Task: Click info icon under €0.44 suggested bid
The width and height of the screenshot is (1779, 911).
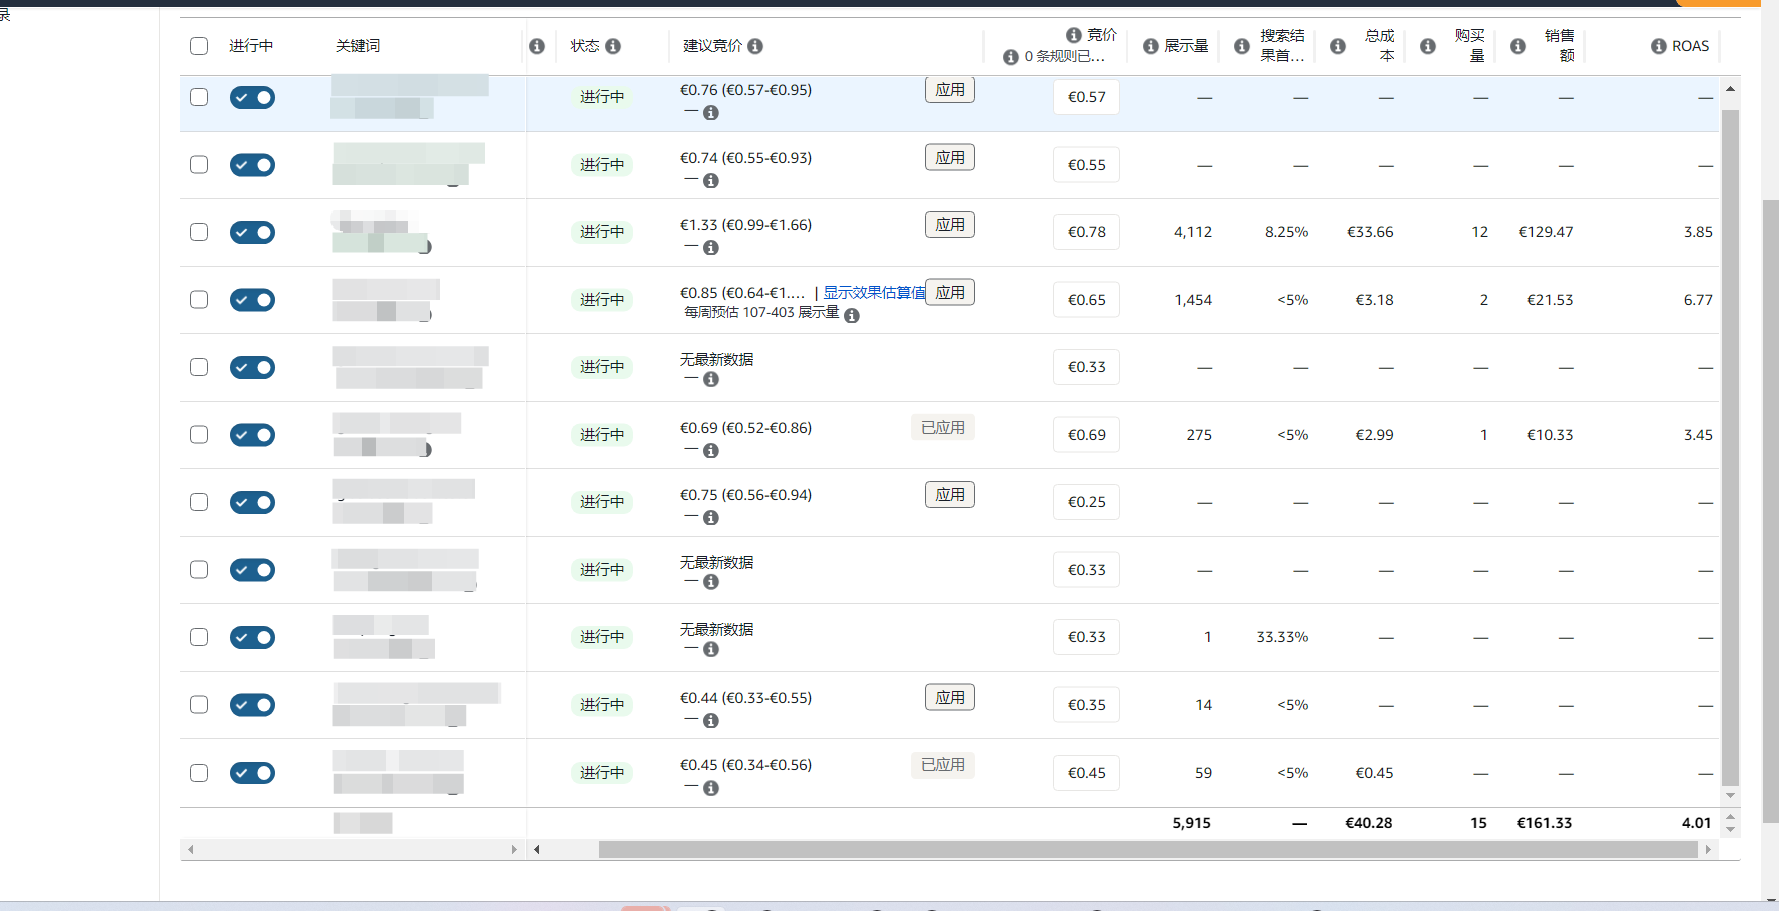Action: (x=711, y=721)
